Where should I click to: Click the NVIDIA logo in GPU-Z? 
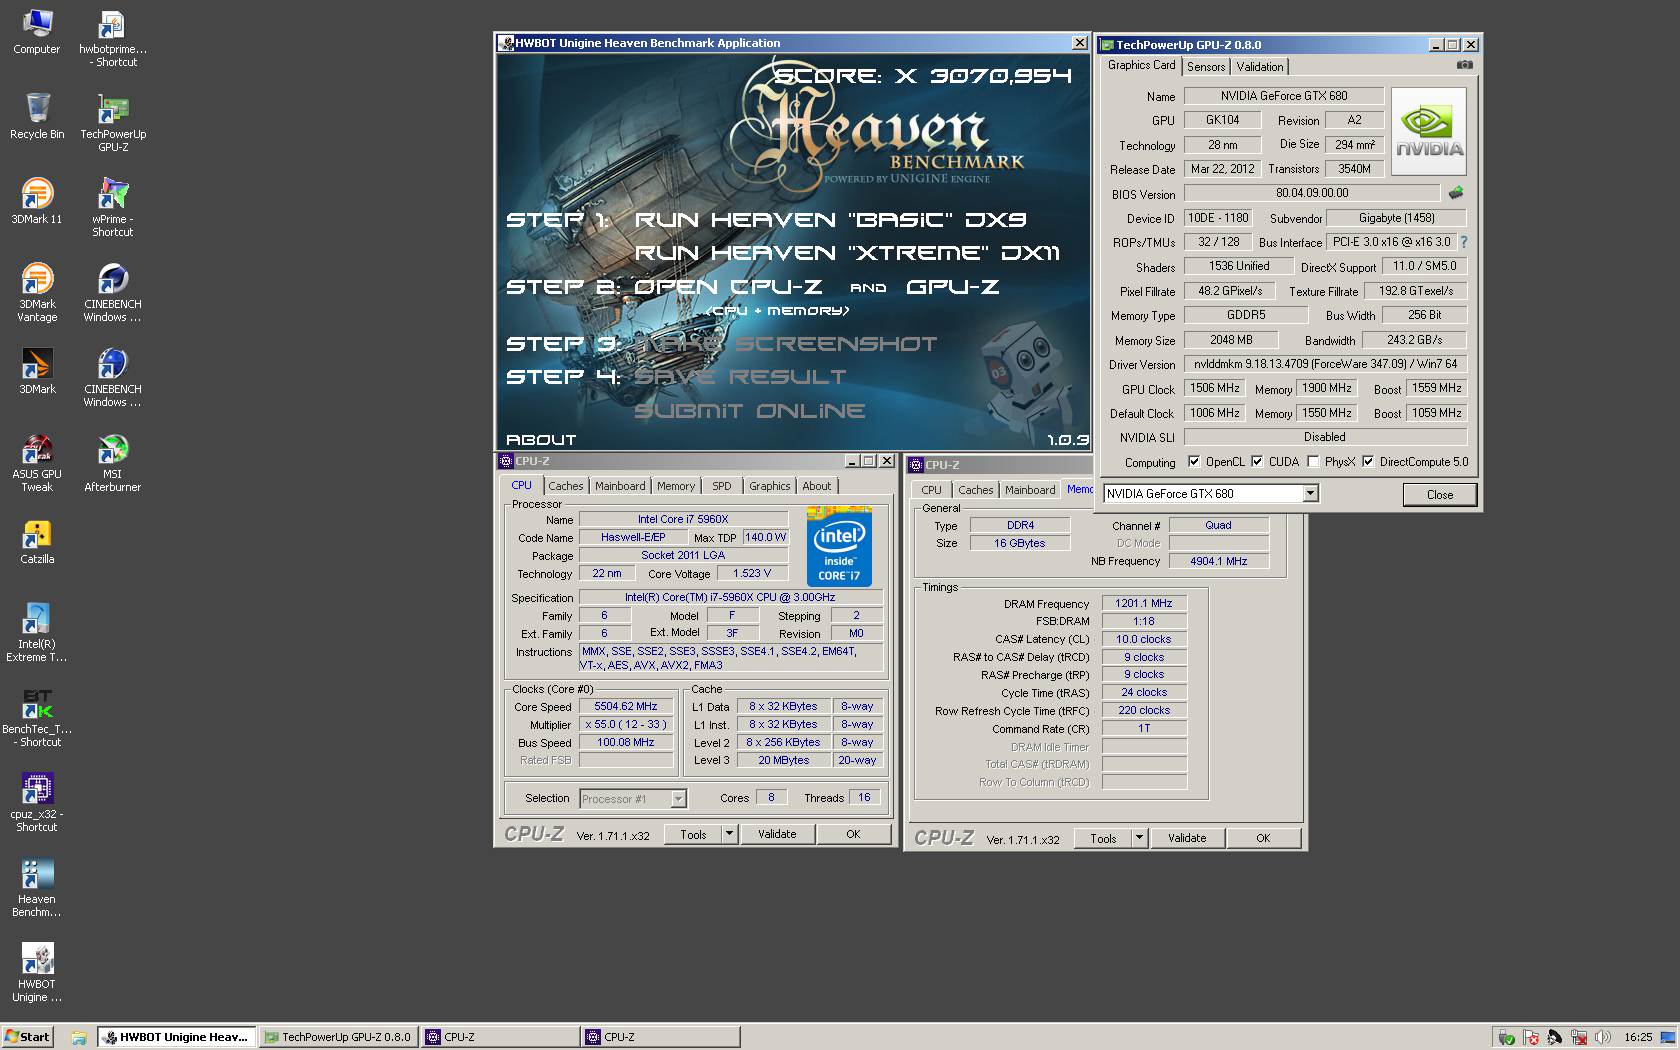click(x=1429, y=131)
